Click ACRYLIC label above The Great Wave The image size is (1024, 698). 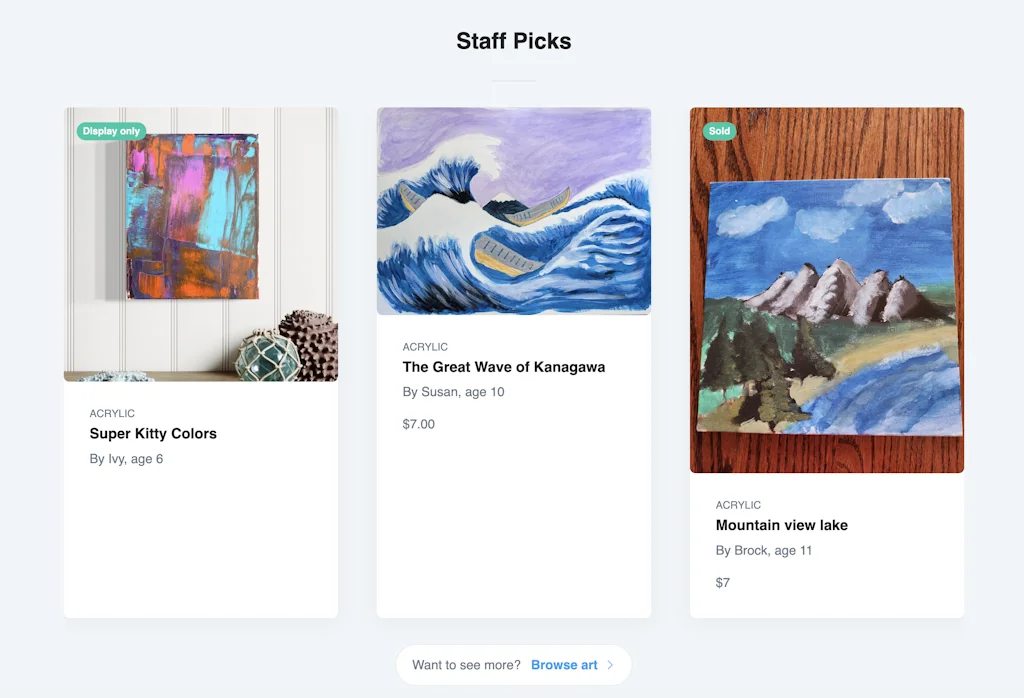[425, 347]
